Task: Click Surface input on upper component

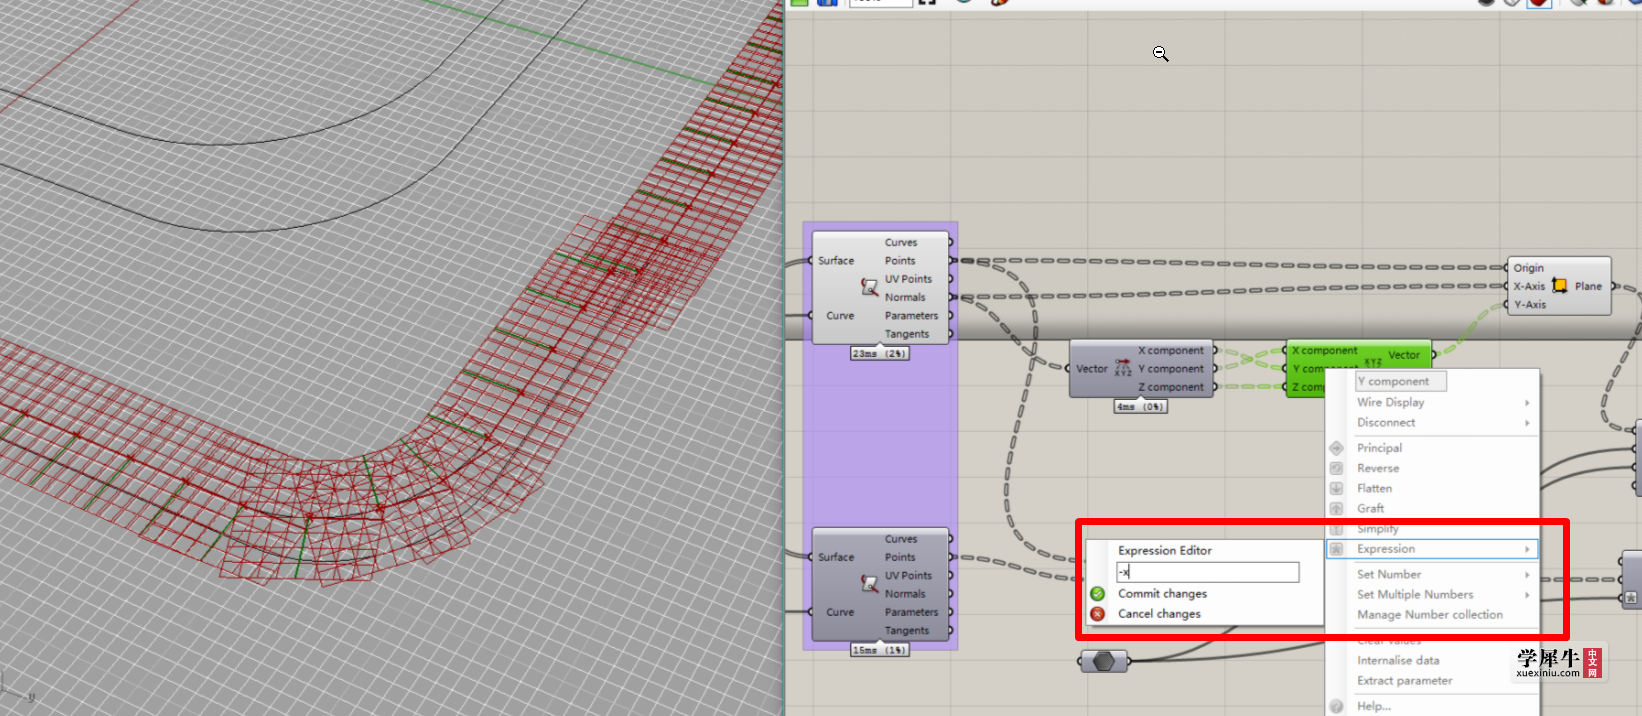Action: [x=836, y=260]
